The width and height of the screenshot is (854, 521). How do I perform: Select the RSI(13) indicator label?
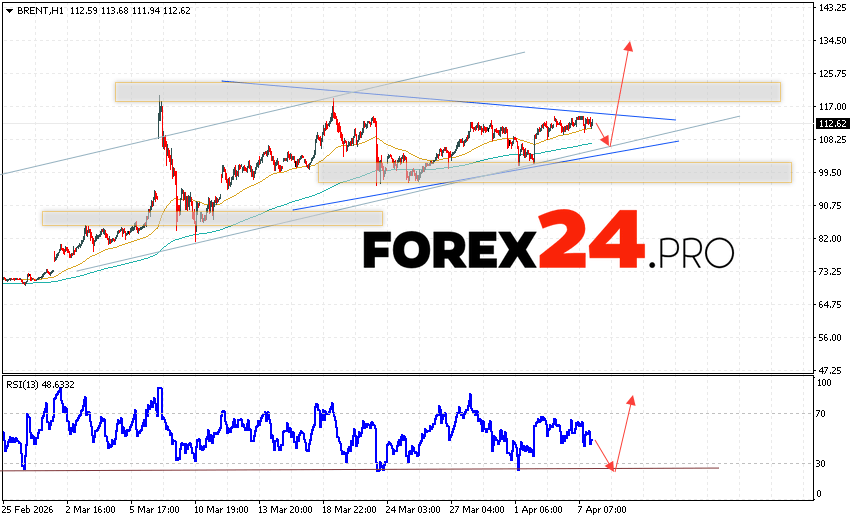(x=40, y=384)
